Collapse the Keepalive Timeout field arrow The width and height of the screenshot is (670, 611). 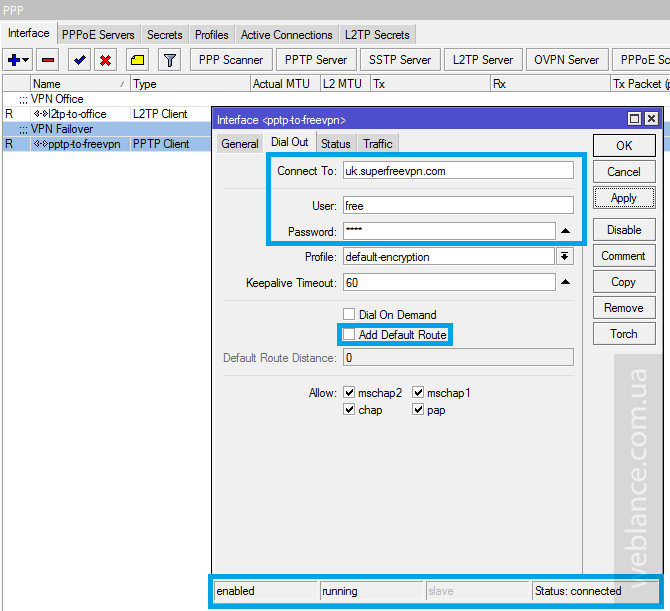coord(565,282)
